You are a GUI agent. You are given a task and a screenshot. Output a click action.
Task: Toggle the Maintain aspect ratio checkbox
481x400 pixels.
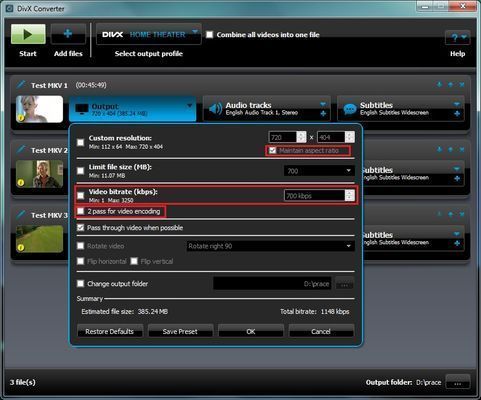[272, 150]
